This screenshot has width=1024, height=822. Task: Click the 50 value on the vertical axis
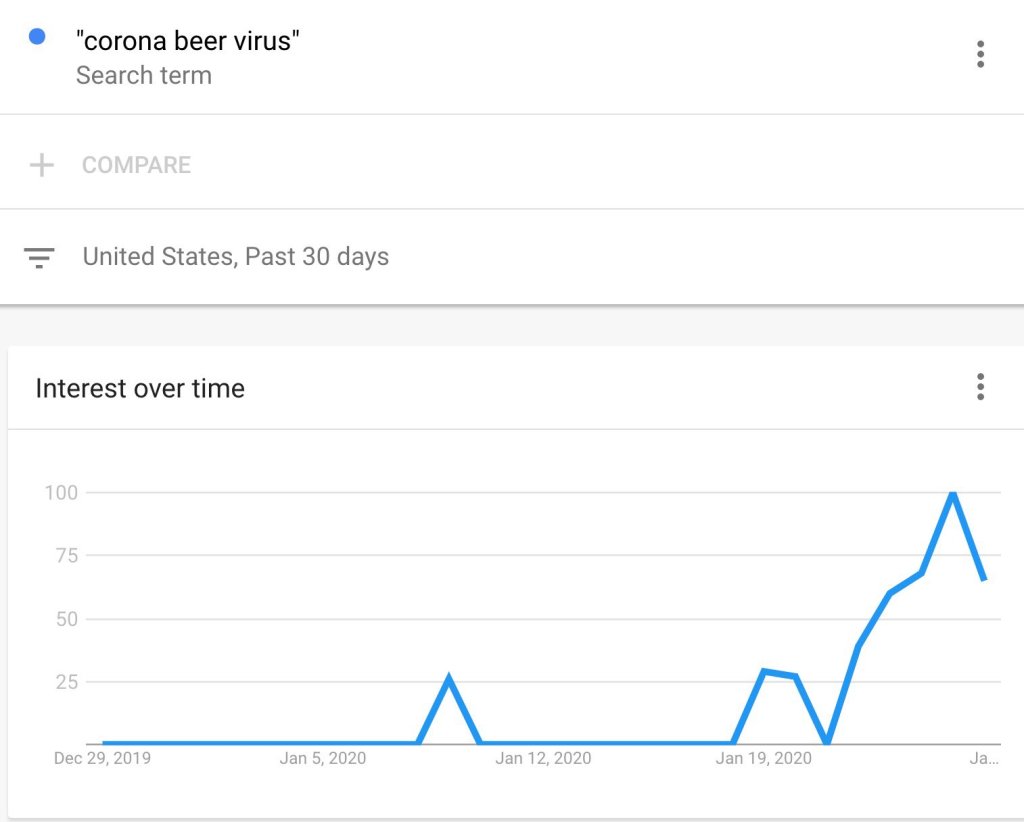(66, 619)
